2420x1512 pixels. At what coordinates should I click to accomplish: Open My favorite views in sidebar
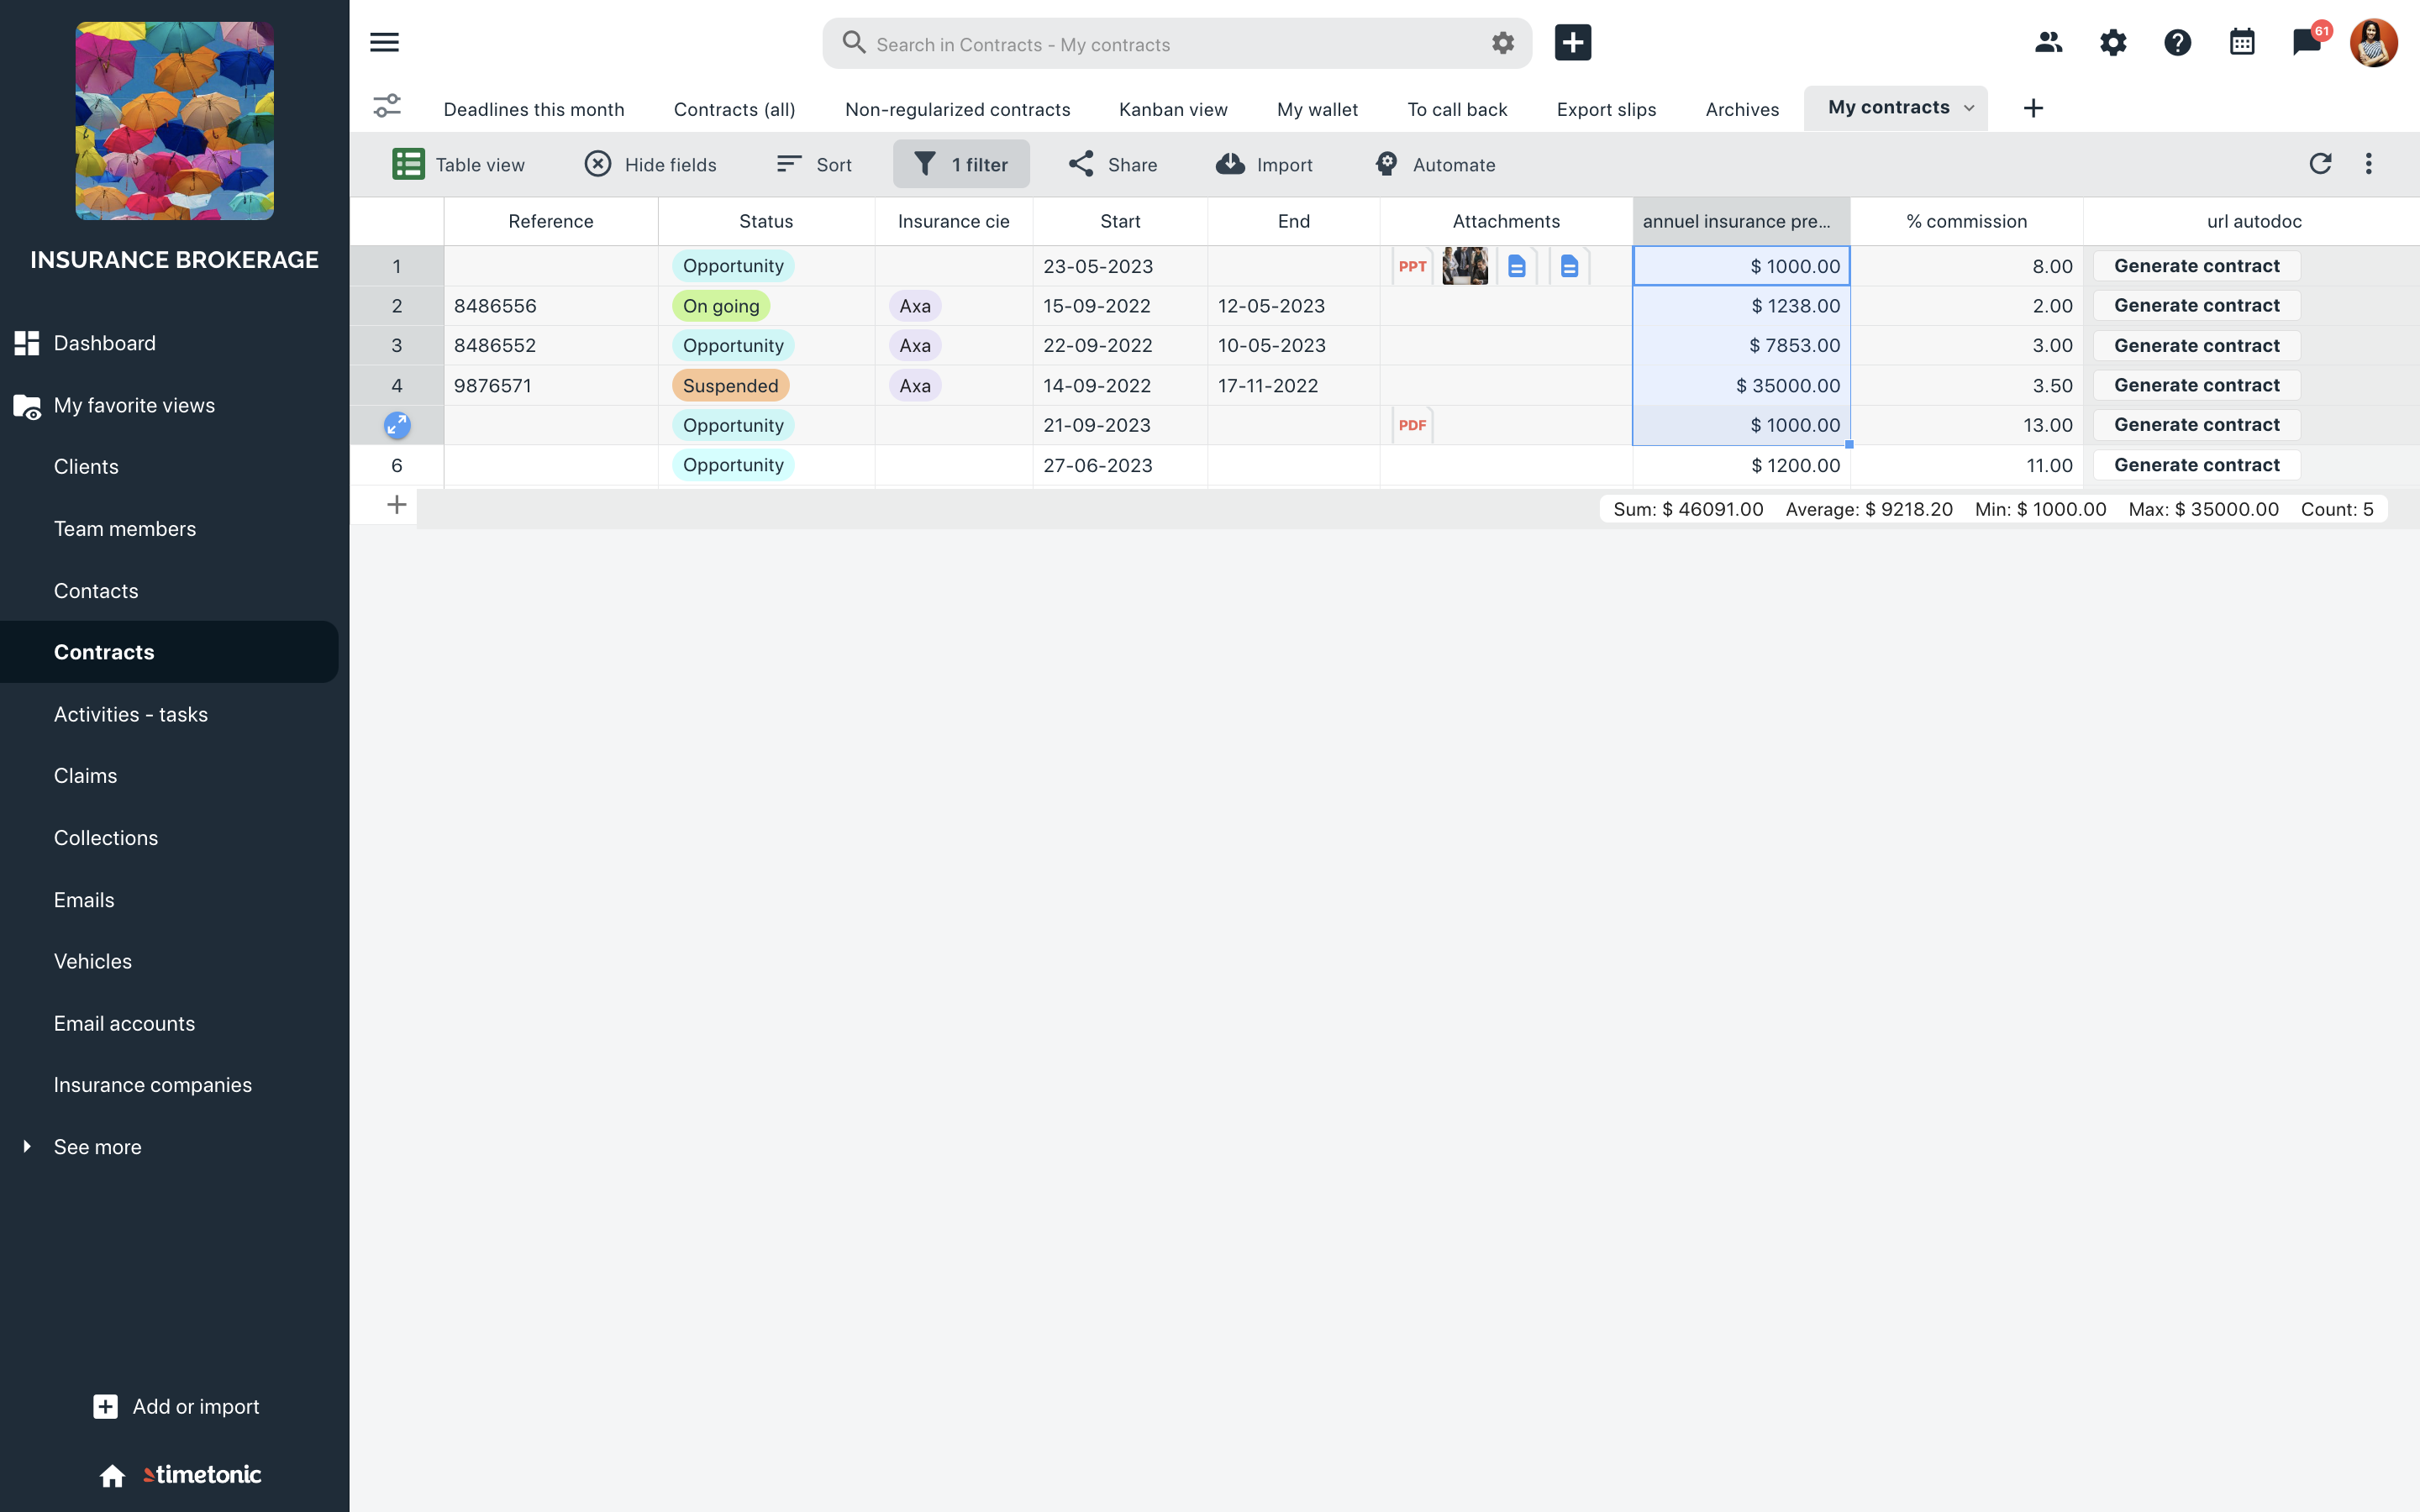coord(134,405)
